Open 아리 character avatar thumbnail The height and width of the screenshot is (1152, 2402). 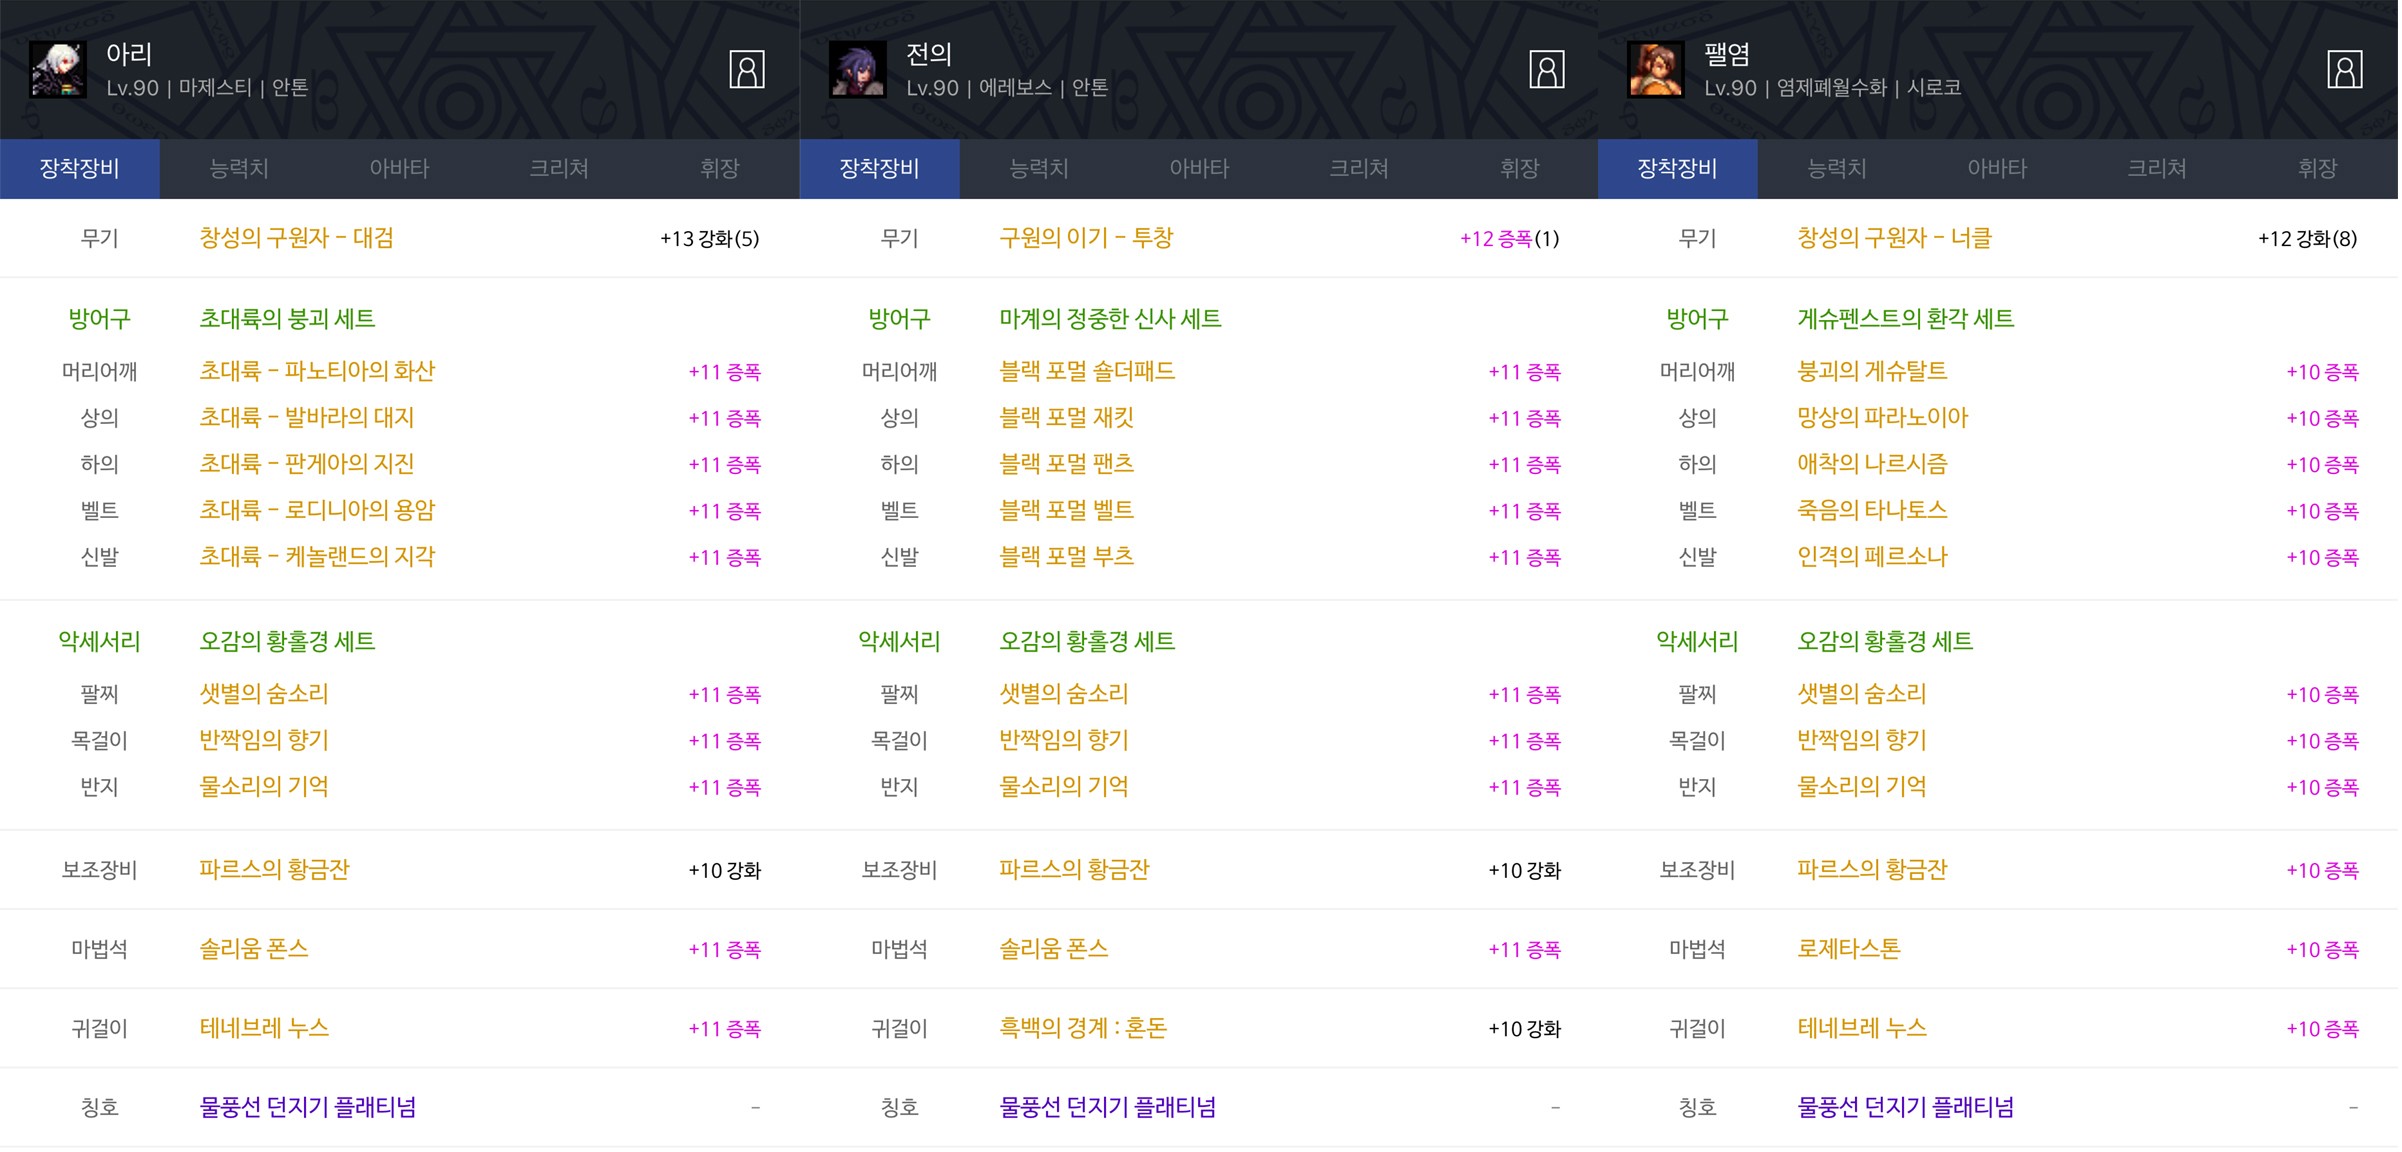pyautogui.click(x=58, y=69)
